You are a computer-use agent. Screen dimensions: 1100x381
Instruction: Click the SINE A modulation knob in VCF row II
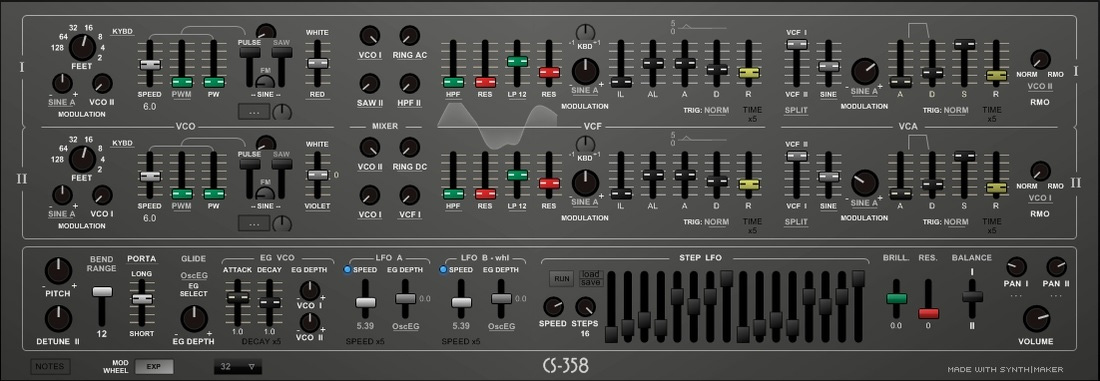click(585, 183)
